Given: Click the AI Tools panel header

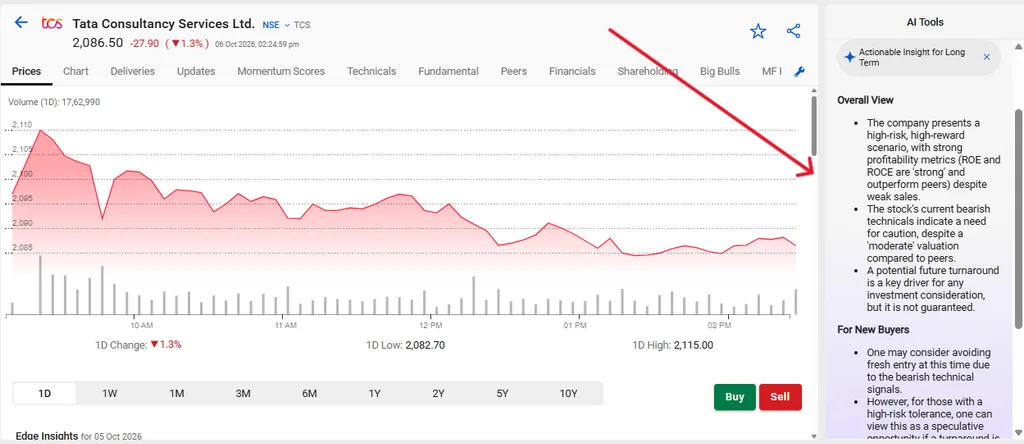Looking at the screenshot, I should coord(925,22).
